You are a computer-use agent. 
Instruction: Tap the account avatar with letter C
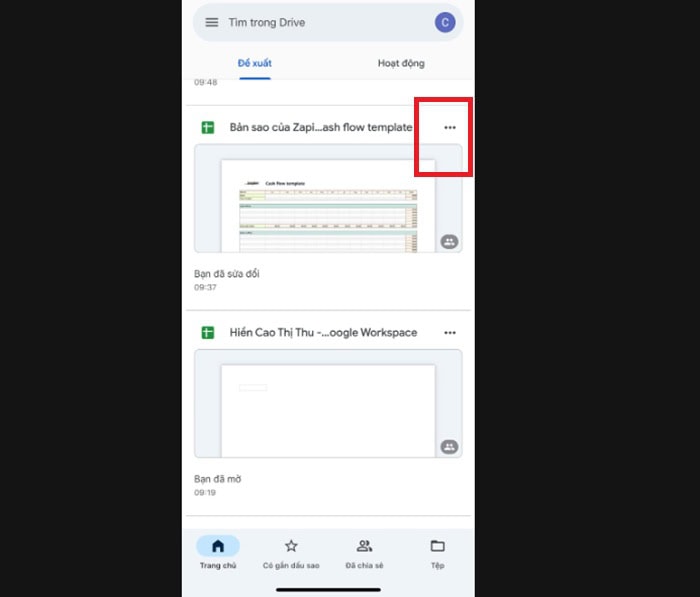click(445, 22)
